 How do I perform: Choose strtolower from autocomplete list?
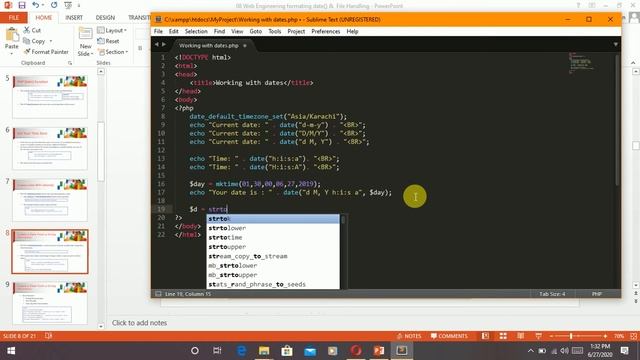[273, 228]
